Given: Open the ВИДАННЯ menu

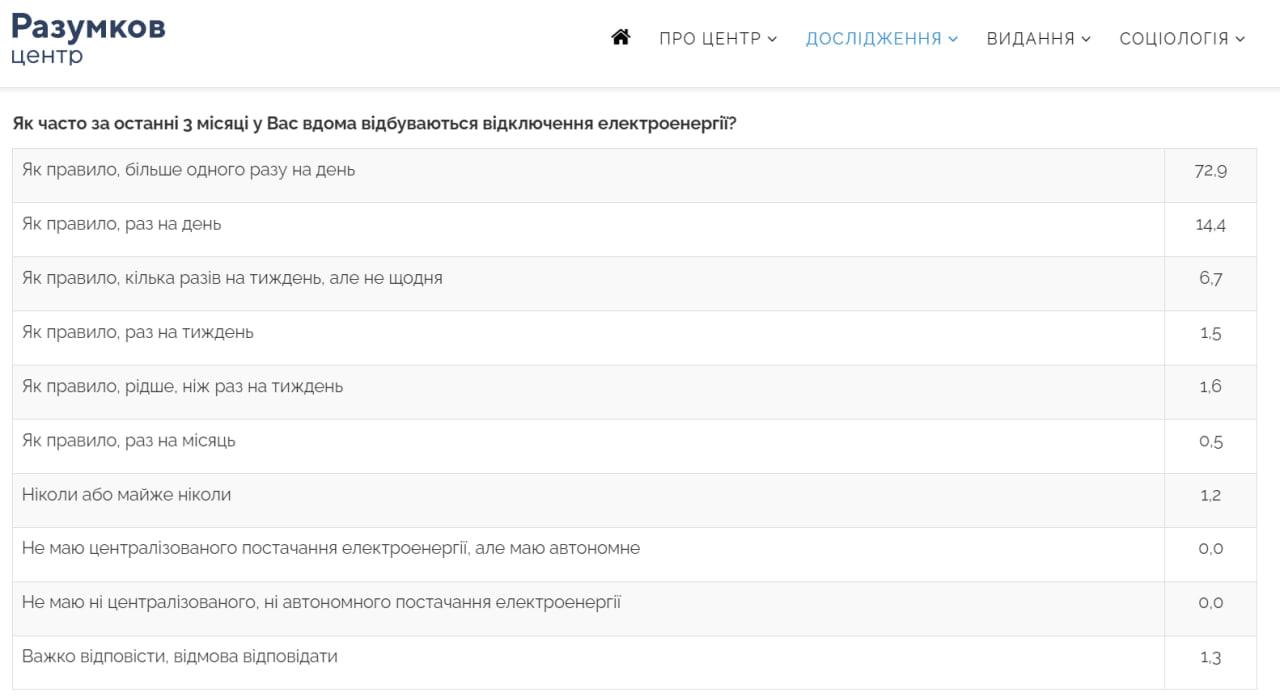Looking at the screenshot, I should point(1031,38).
